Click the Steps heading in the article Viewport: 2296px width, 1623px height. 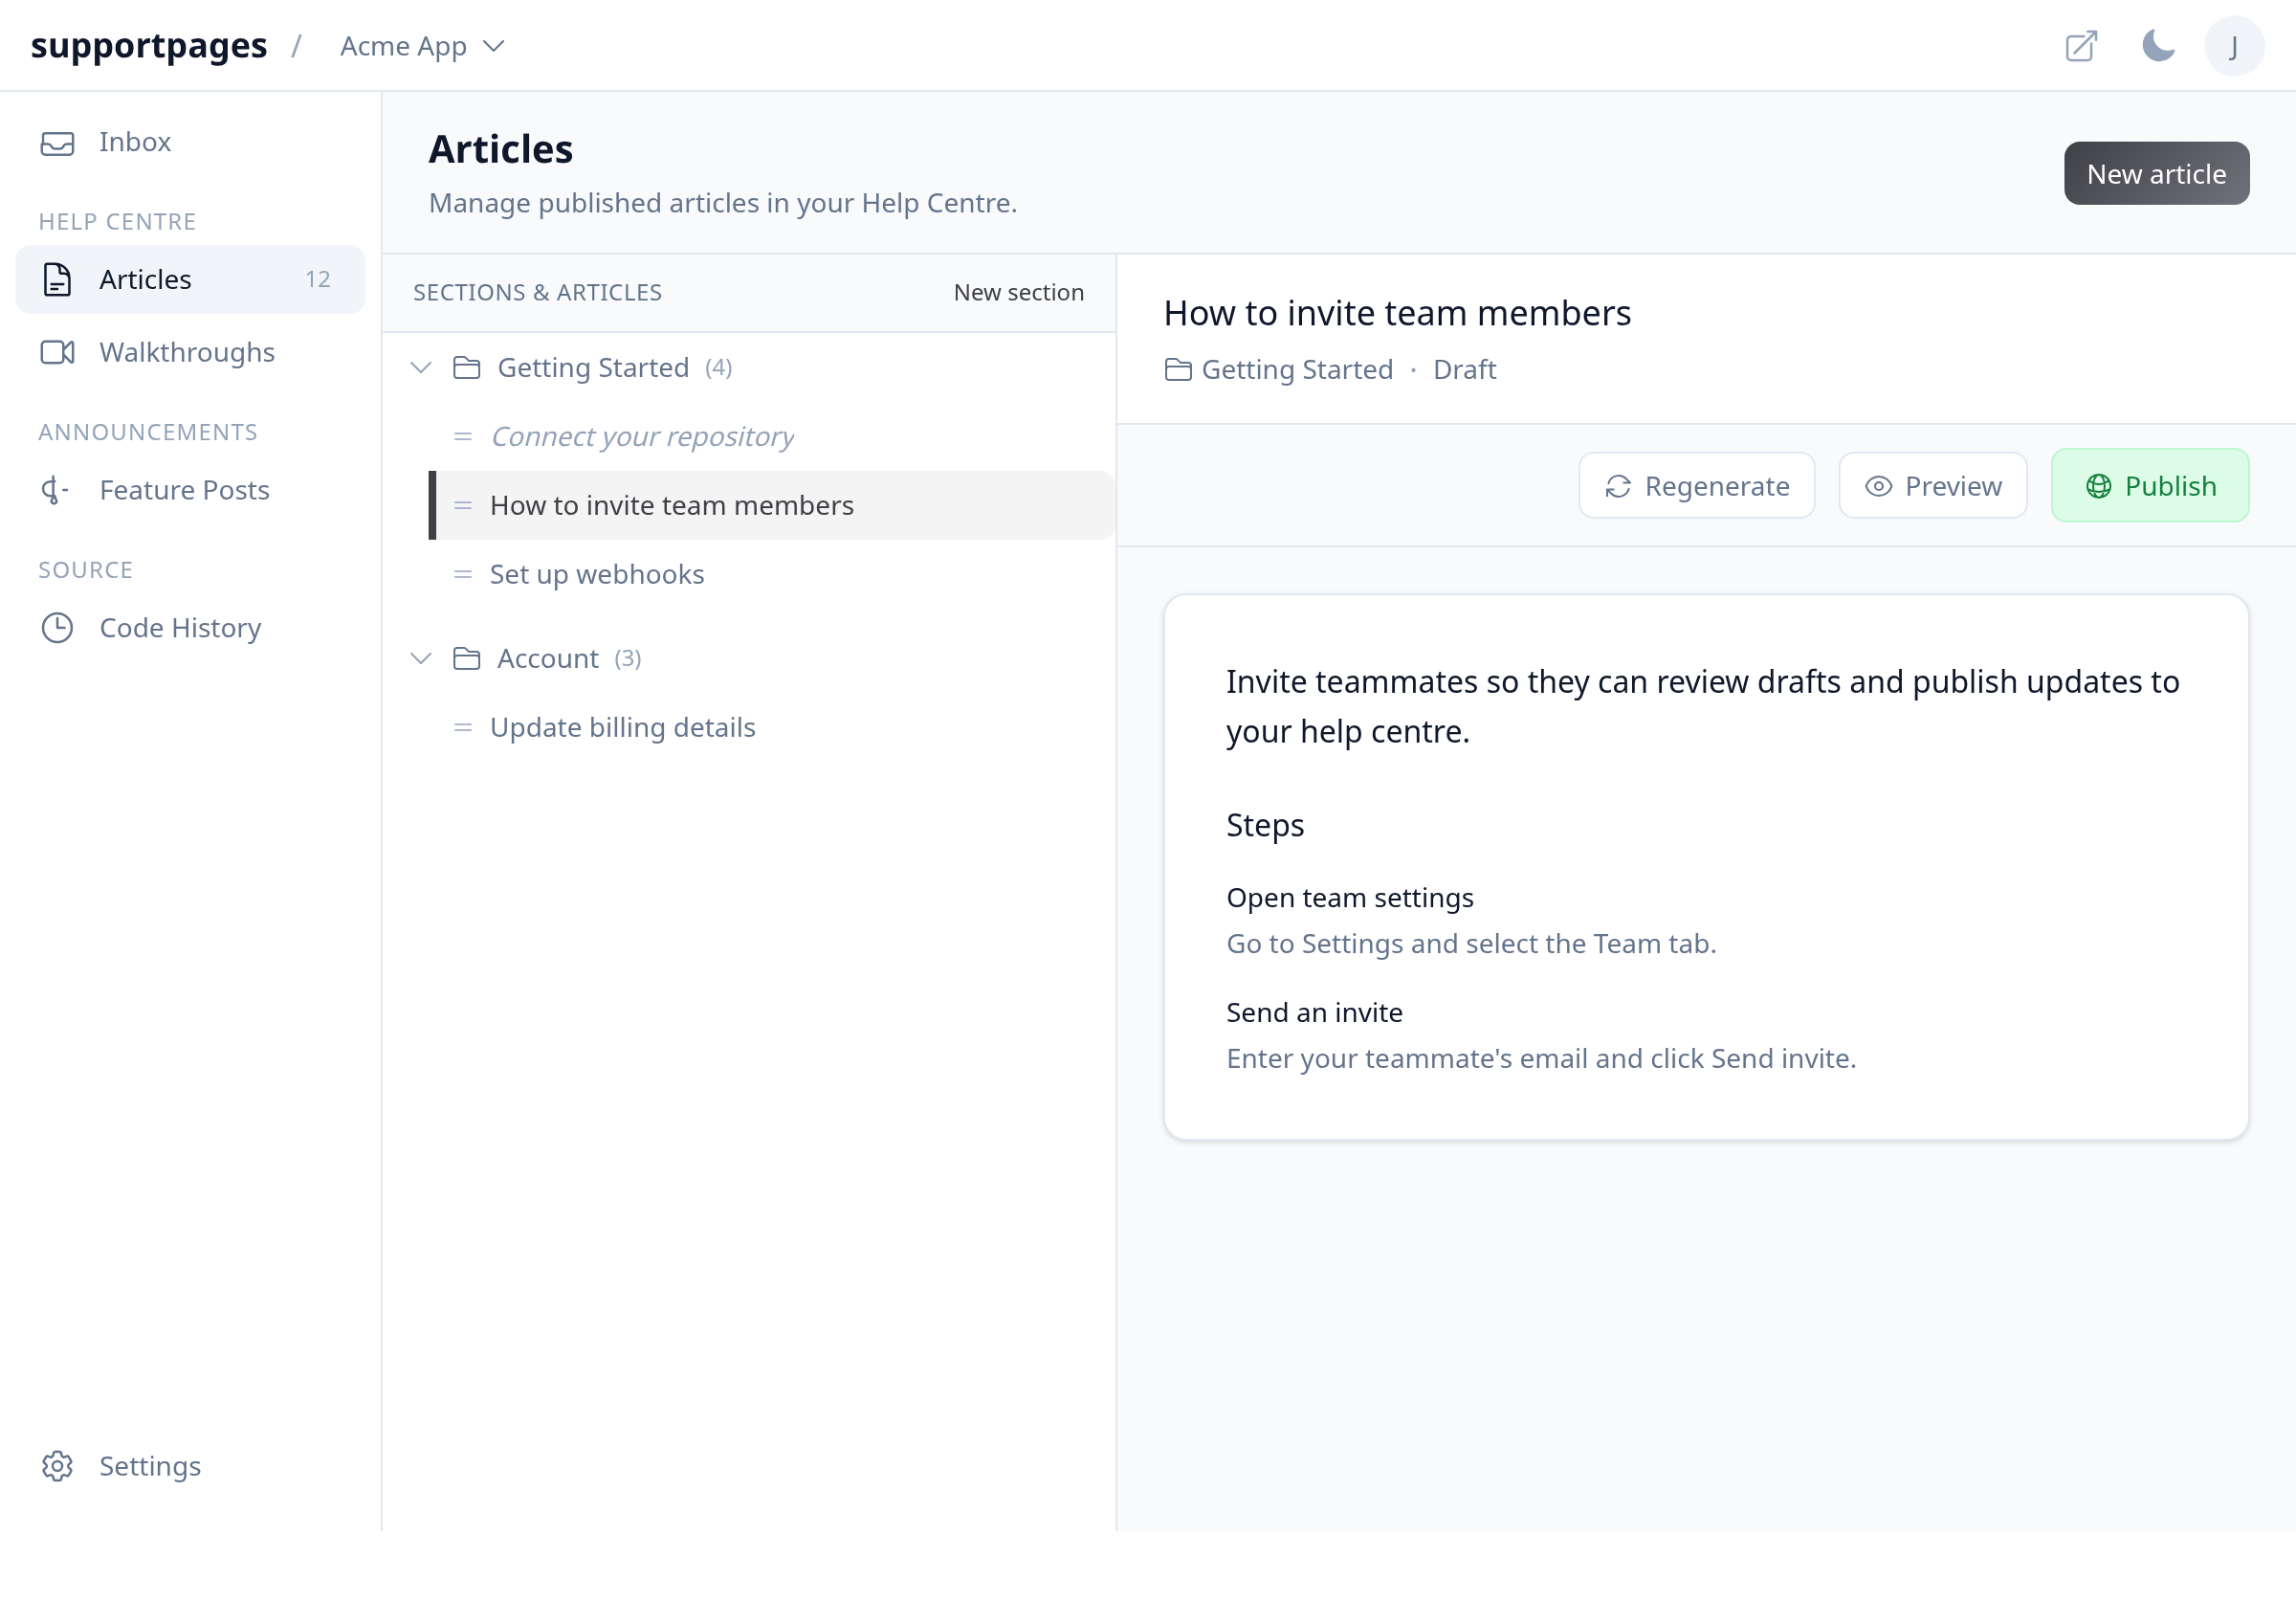point(1265,826)
